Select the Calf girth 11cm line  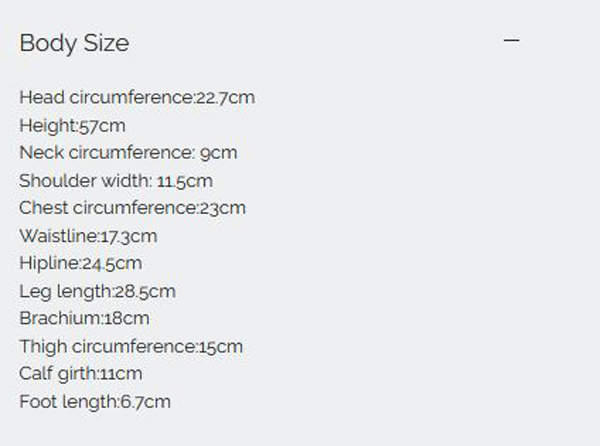81,374
